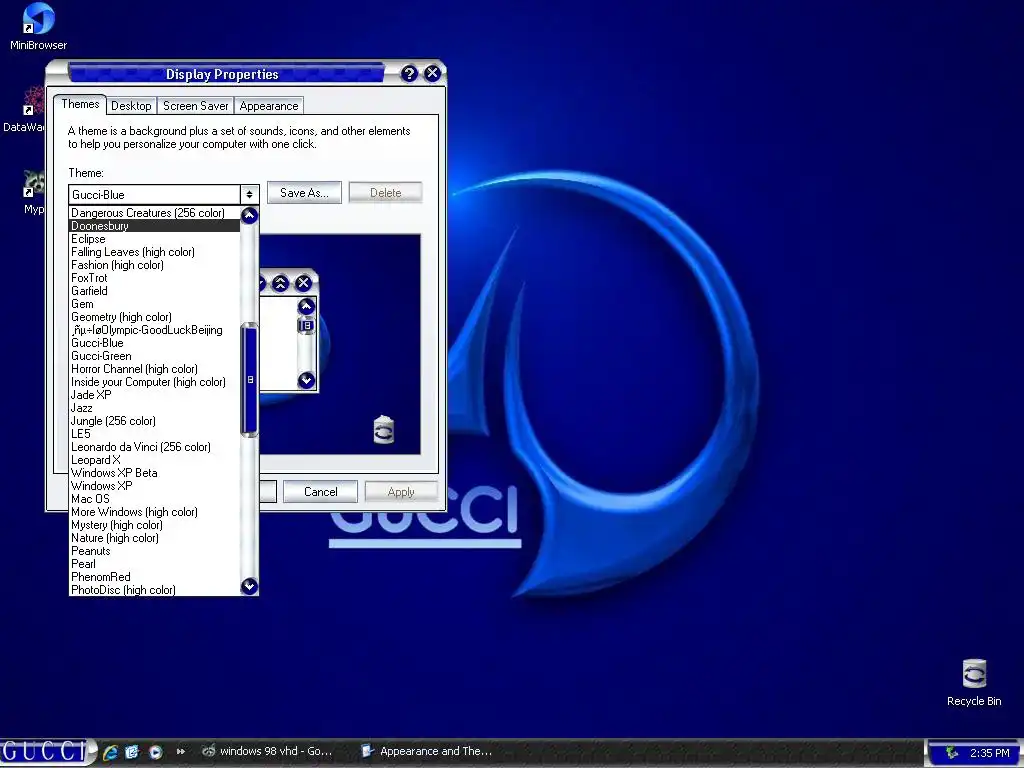Viewport: 1024px width, 768px height.
Task: Select Leonardo da Vinci (256 color) theme
Action: 155,447
